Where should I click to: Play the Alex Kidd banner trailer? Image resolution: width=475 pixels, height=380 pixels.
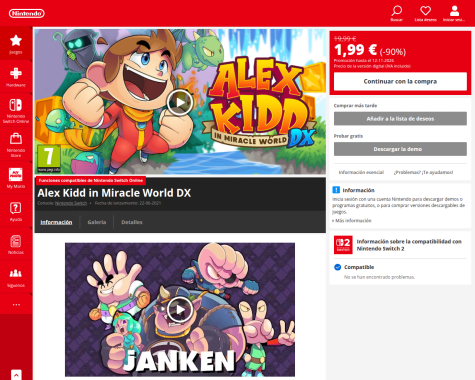pos(180,102)
